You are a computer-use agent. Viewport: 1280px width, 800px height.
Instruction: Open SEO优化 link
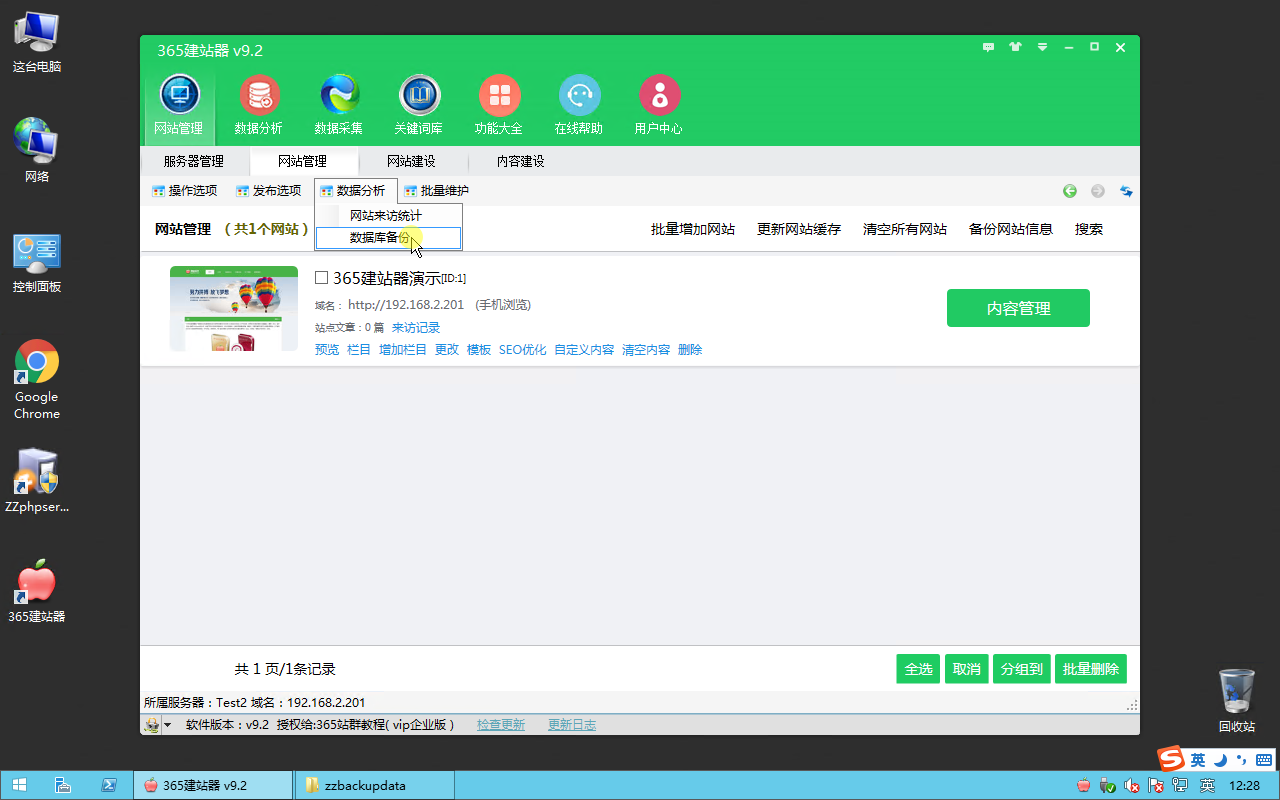[x=523, y=350]
